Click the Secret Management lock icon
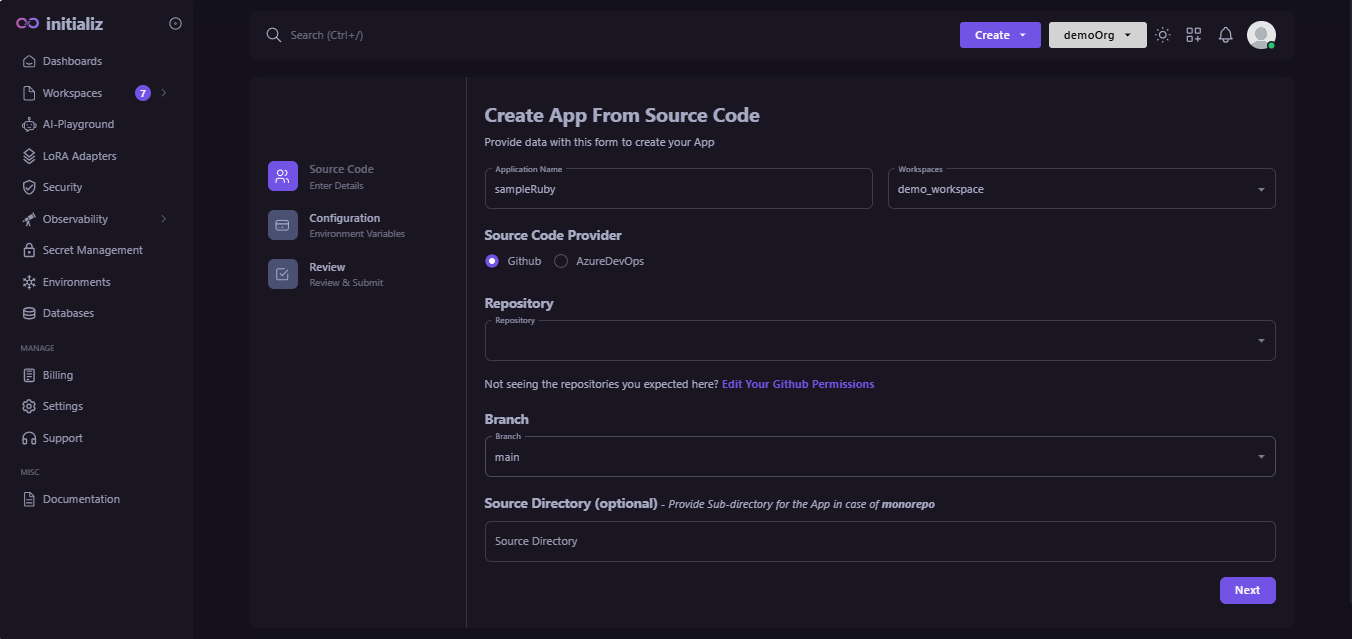The height and width of the screenshot is (639, 1352). pos(29,250)
